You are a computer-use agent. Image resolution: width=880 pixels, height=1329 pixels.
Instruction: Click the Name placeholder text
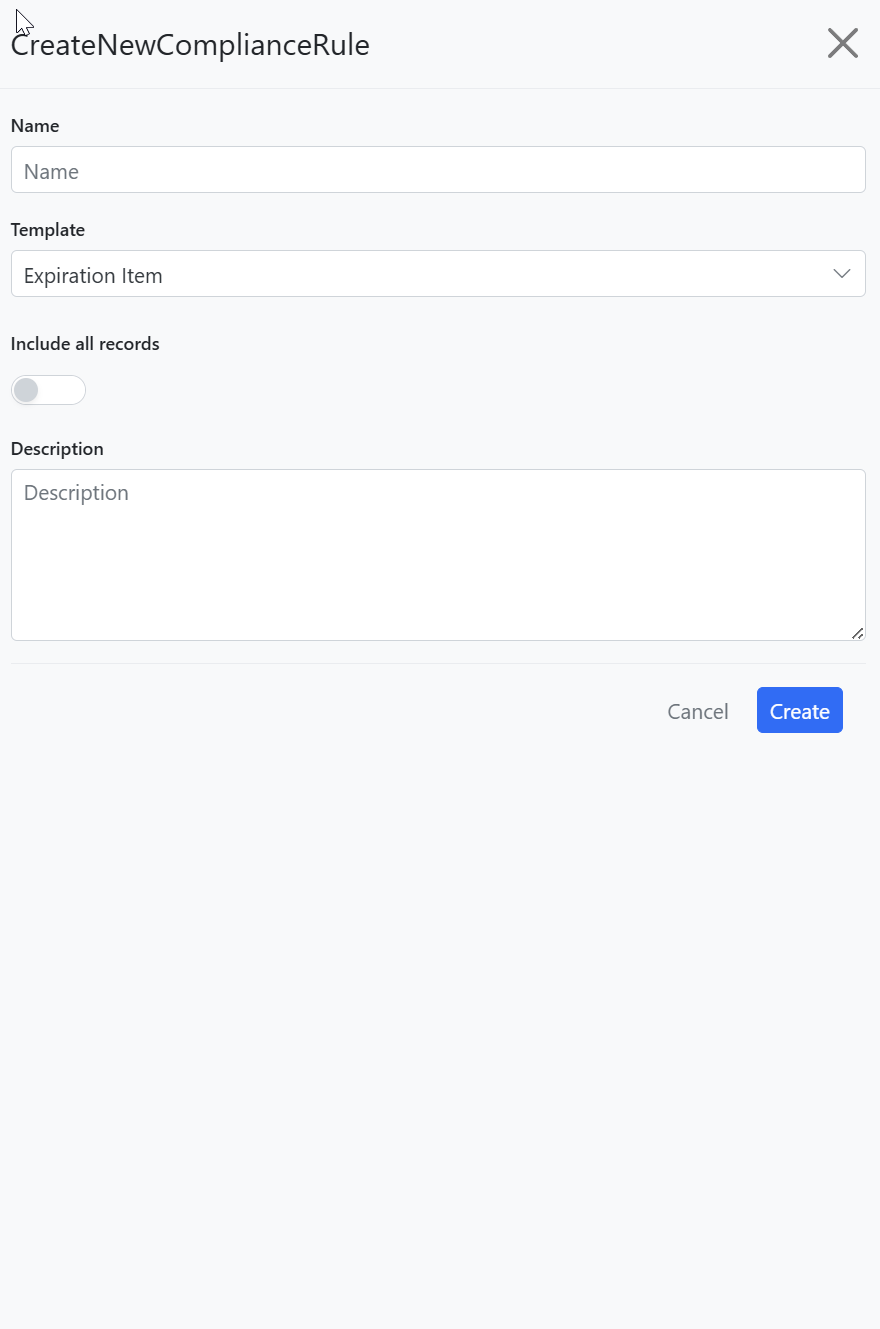(x=51, y=172)
